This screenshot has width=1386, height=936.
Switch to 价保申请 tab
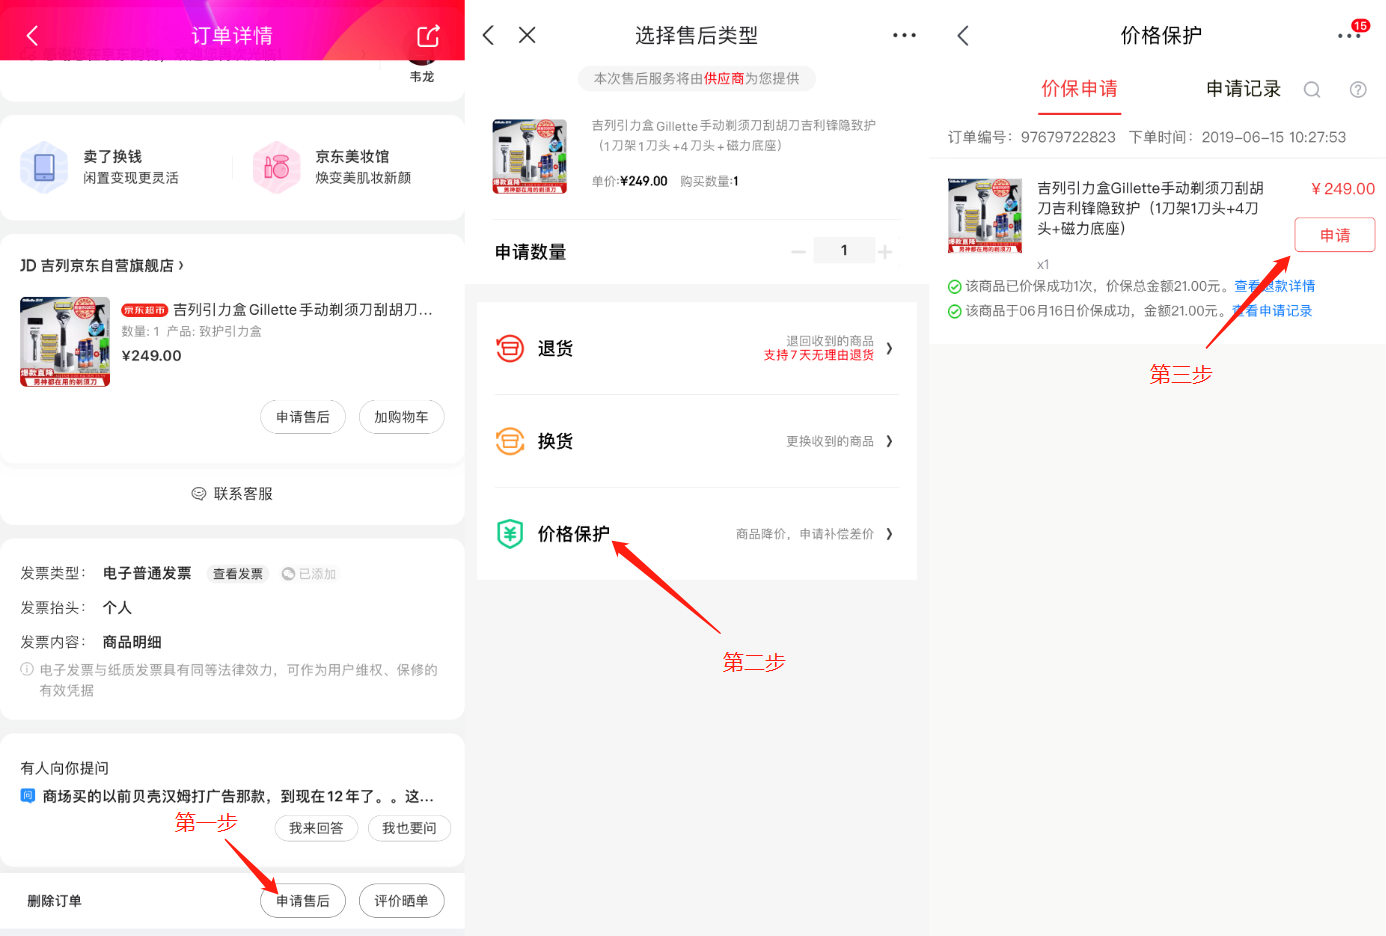click(x=1079, y=88)
